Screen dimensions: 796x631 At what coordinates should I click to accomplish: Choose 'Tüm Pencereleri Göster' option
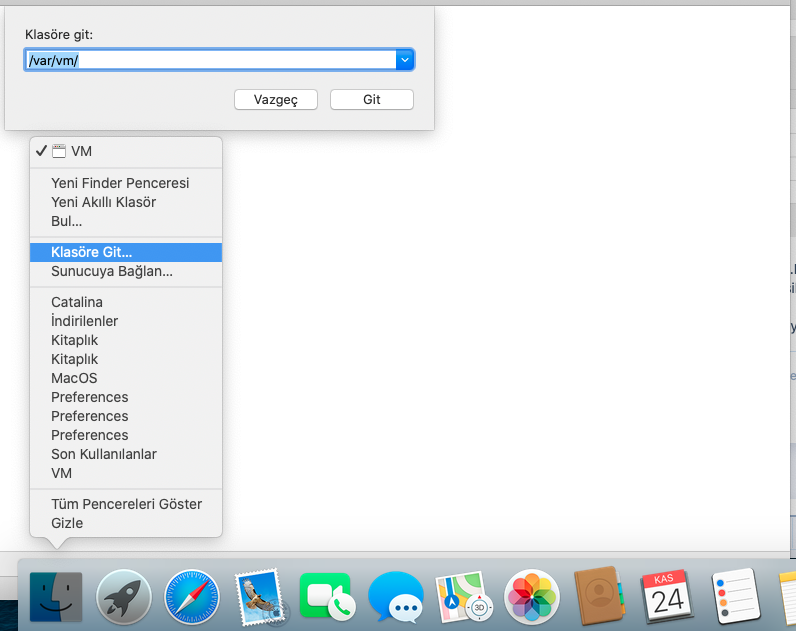(126, 504)
